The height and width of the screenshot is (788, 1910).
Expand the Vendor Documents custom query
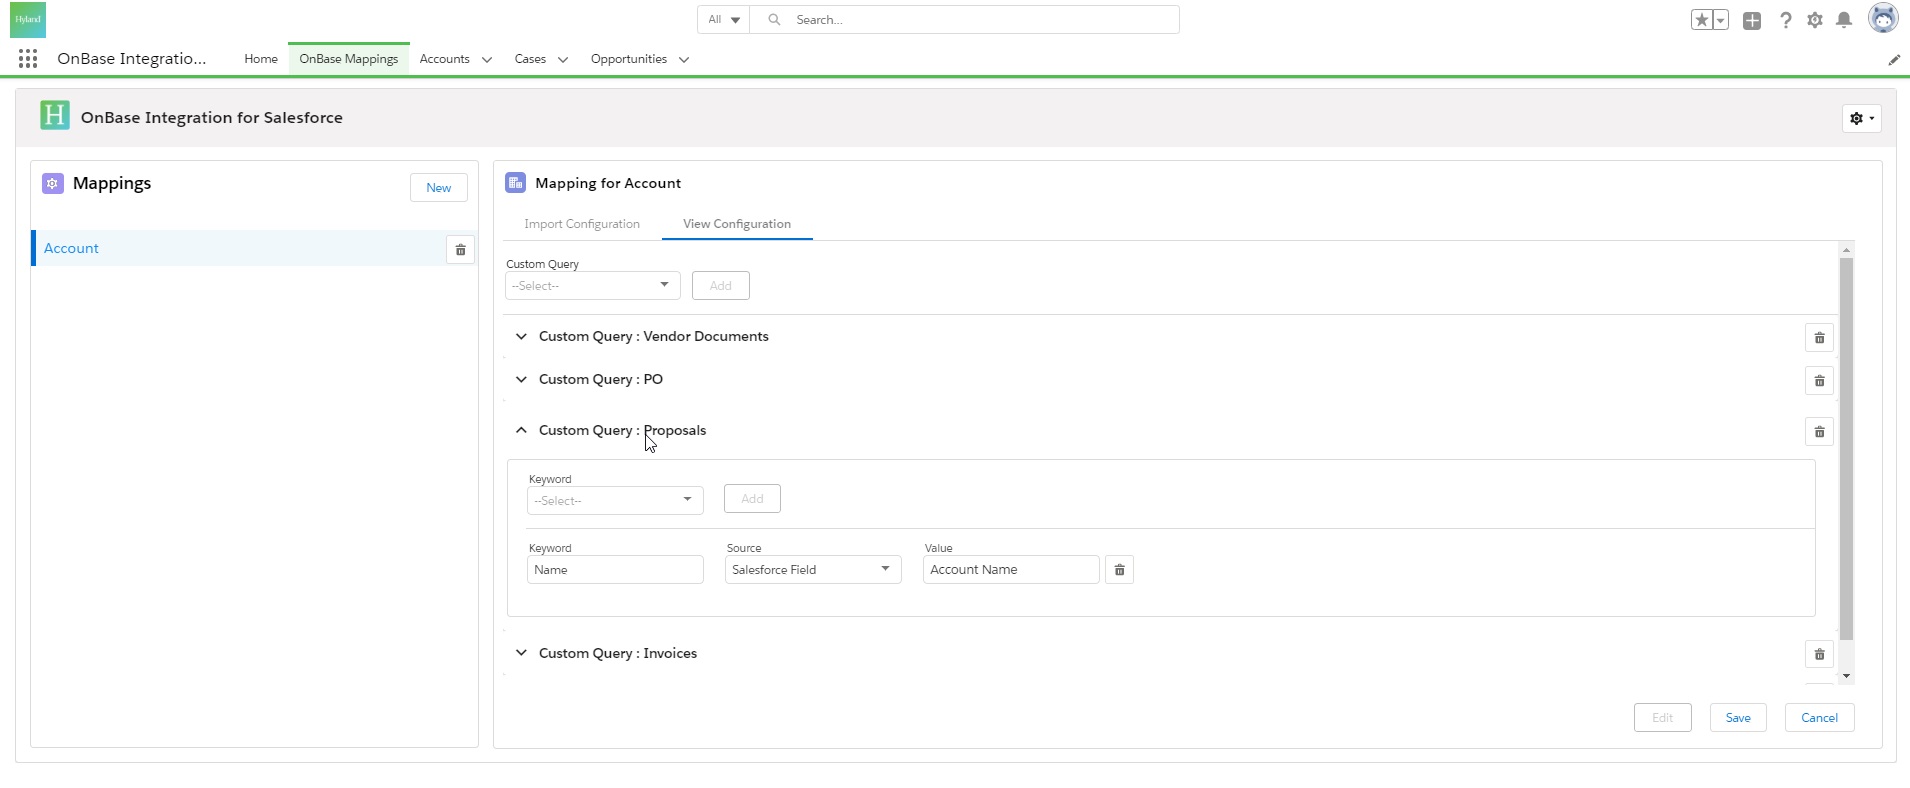(x=521, y=337)
